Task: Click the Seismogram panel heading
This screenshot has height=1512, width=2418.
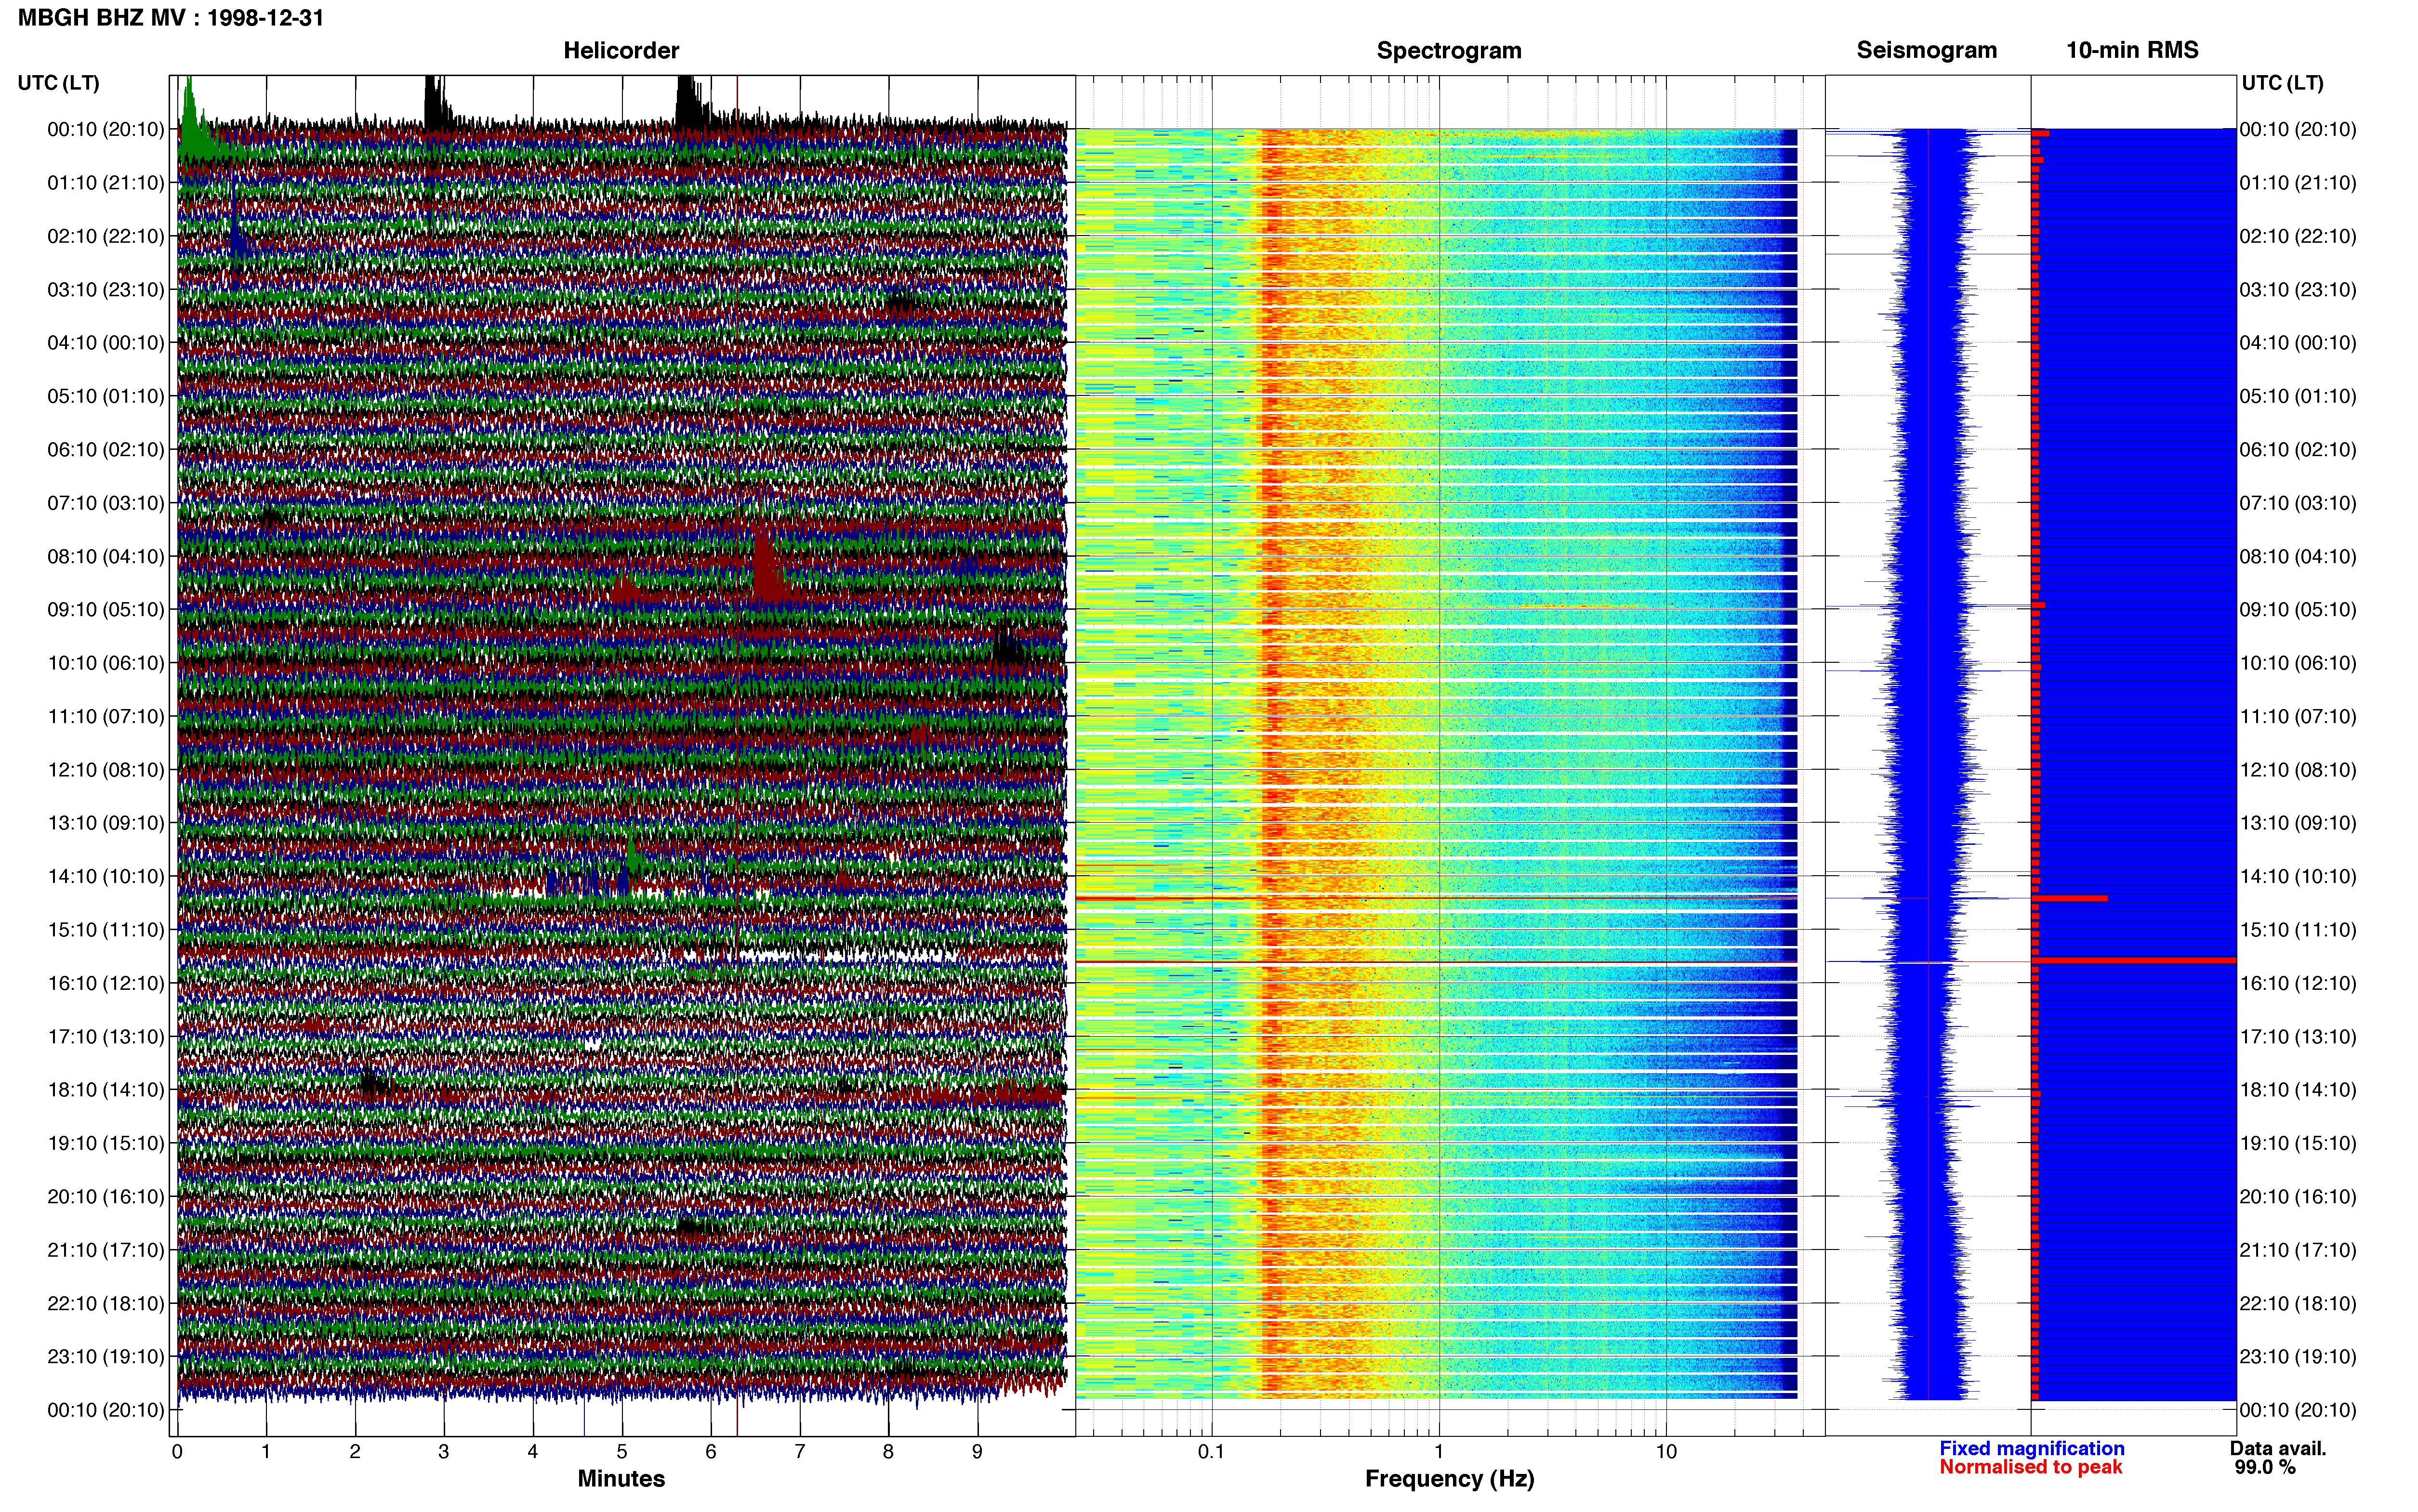Action: coord(1926,50)
